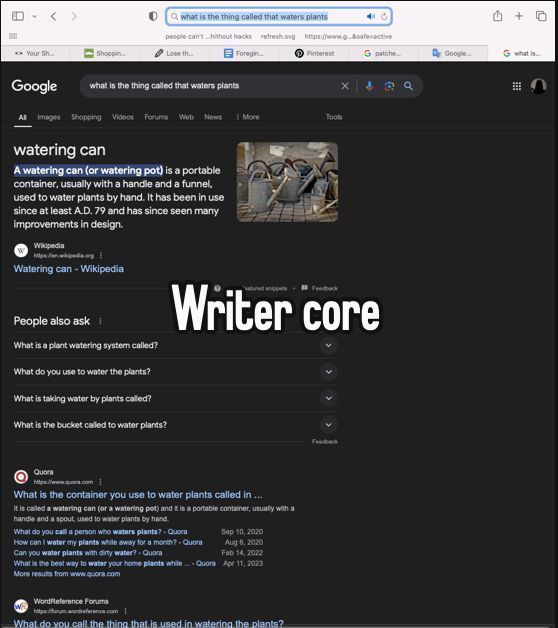This screenshot has height=628, width=558.
Task: Switch to Videos results
Action: point(123,117)
